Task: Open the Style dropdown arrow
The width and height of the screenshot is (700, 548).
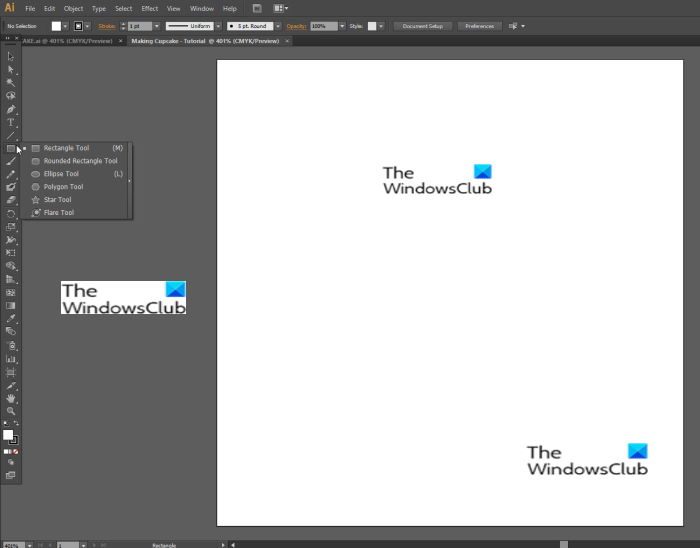Action: pos(381,26)
